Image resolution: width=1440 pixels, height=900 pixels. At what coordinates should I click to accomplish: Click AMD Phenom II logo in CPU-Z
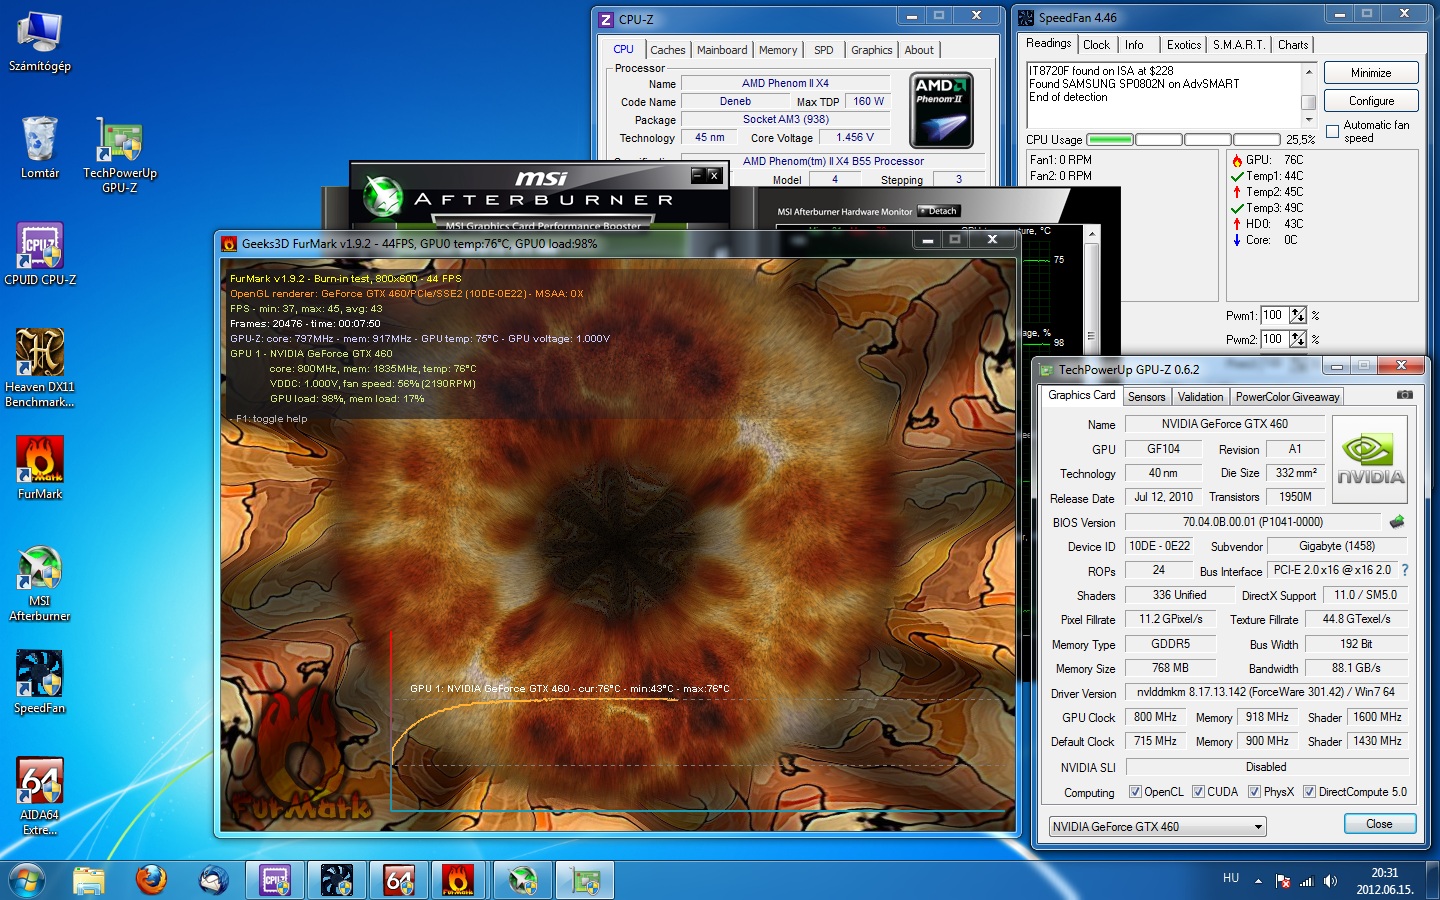coord(941,110)
